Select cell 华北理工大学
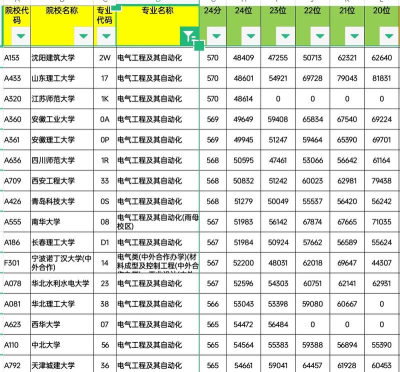This screenshot has width=400, height=372. (x=62, y=304)
